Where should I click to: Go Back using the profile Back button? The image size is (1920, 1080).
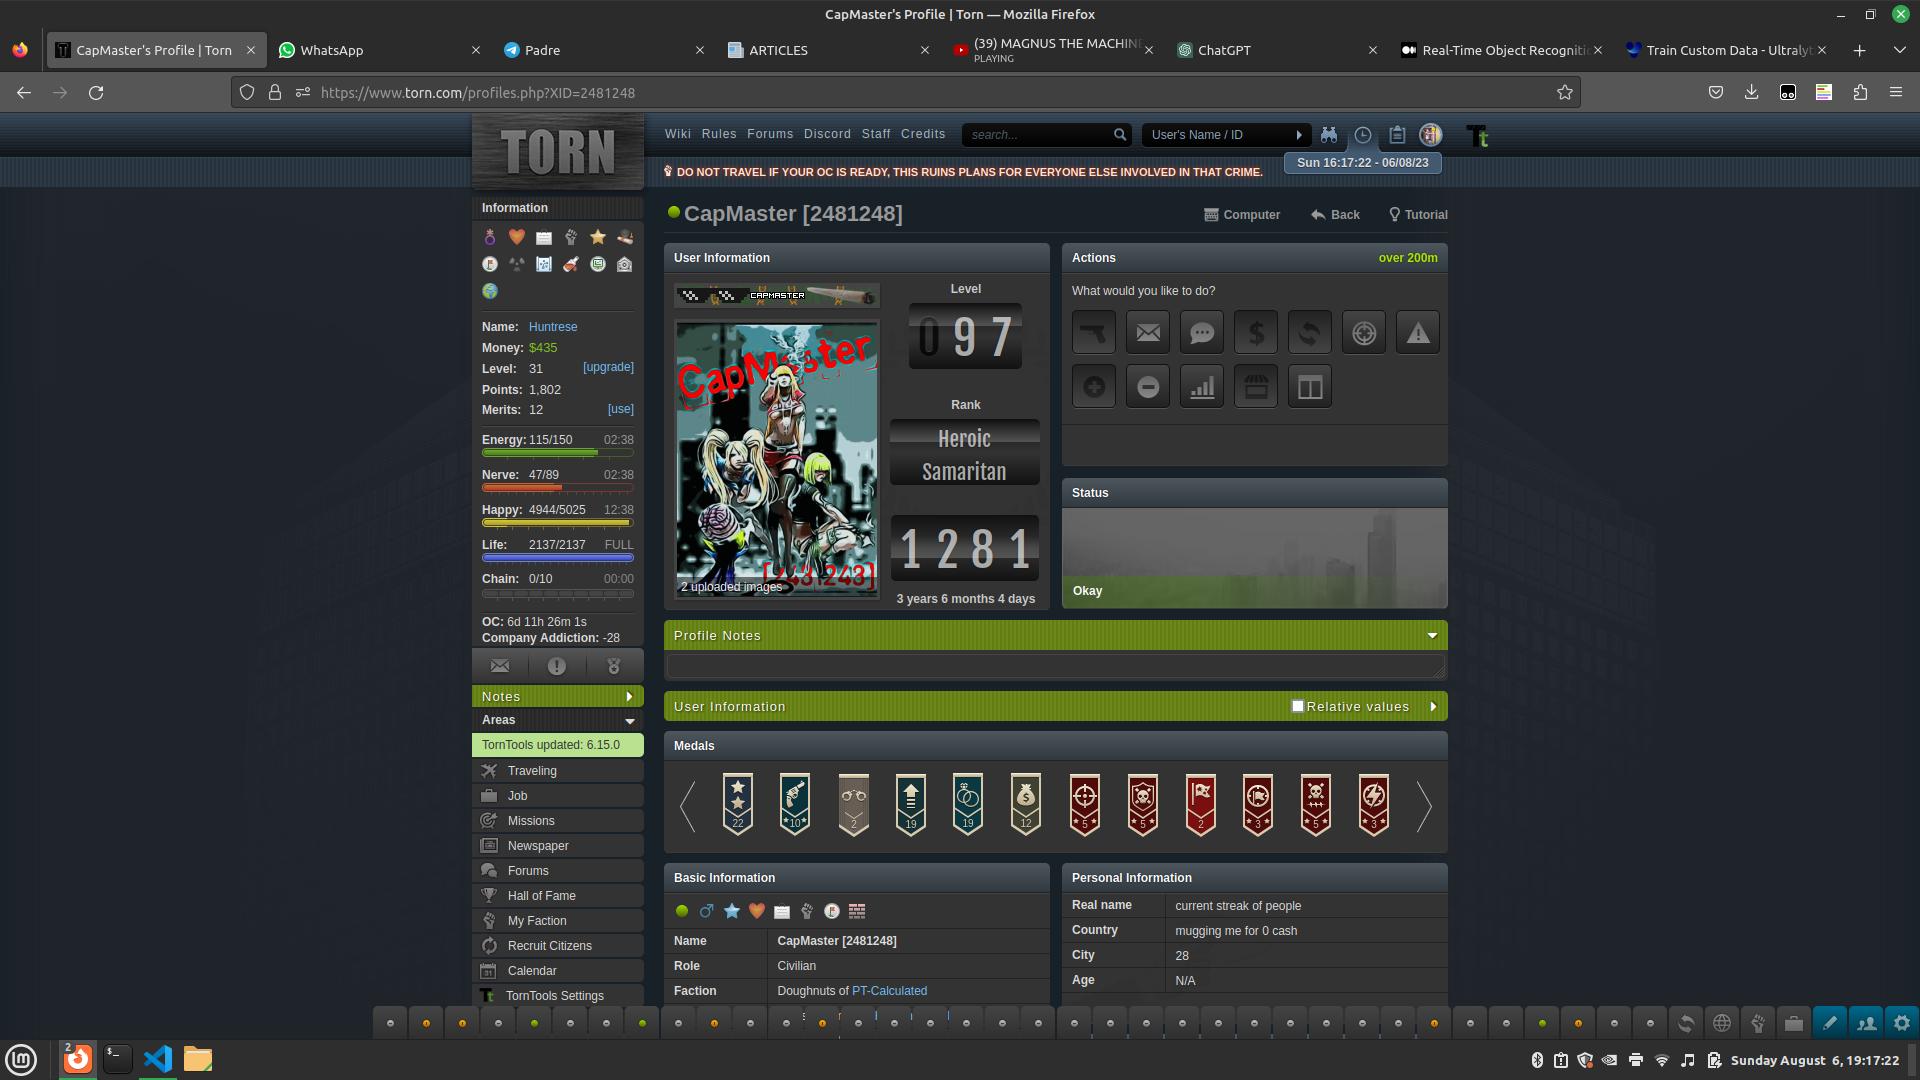1335,215
